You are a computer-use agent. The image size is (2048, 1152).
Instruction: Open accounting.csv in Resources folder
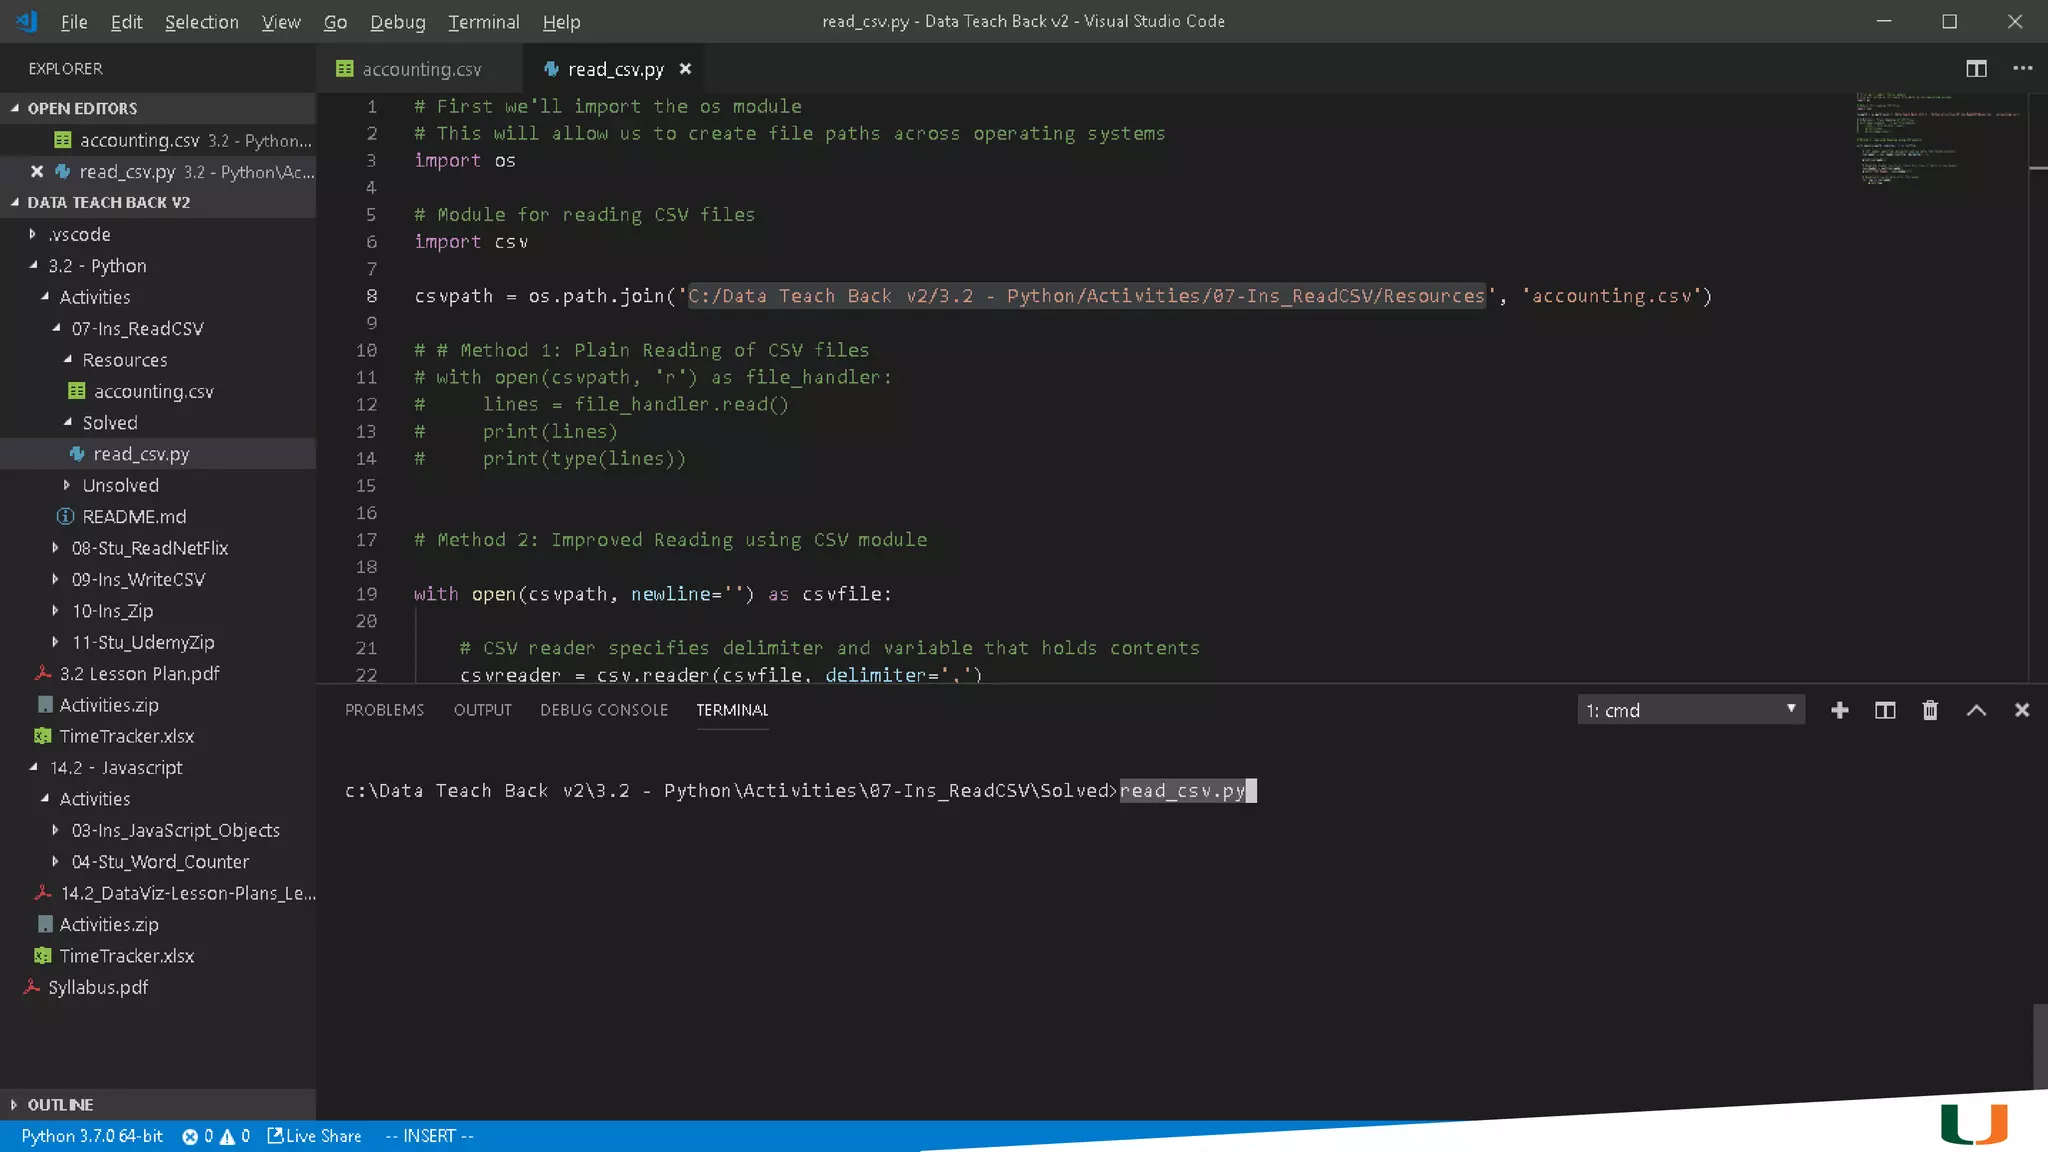pos(153,391)
